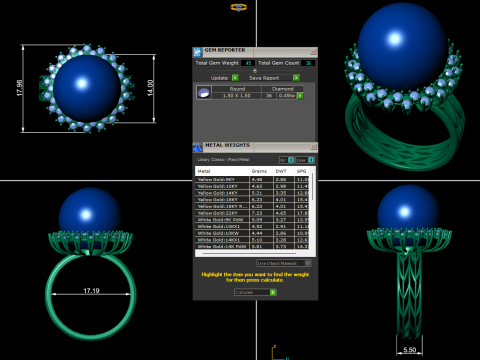480x360 pixels.
Task: Toggle the Oz units switch
Action: tap(287, 160)
